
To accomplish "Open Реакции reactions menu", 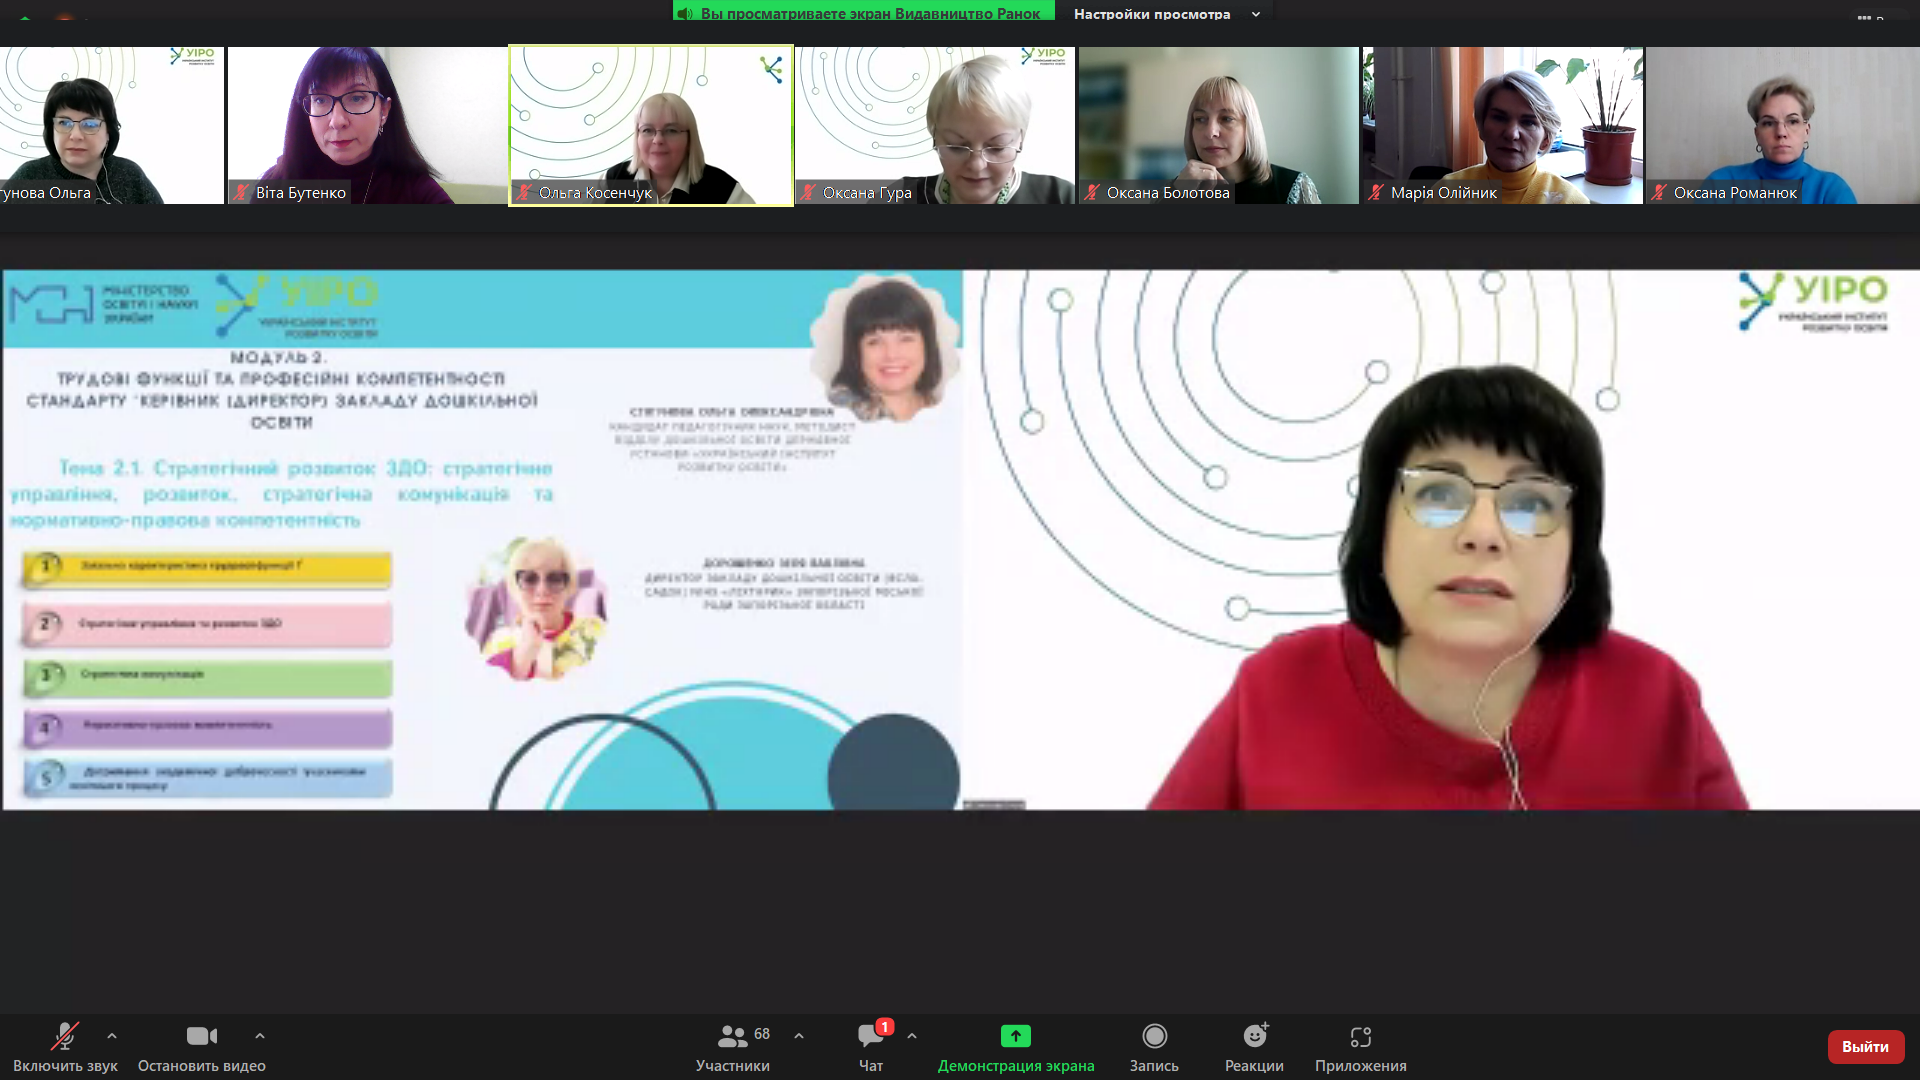I will coord(1254,1047).
